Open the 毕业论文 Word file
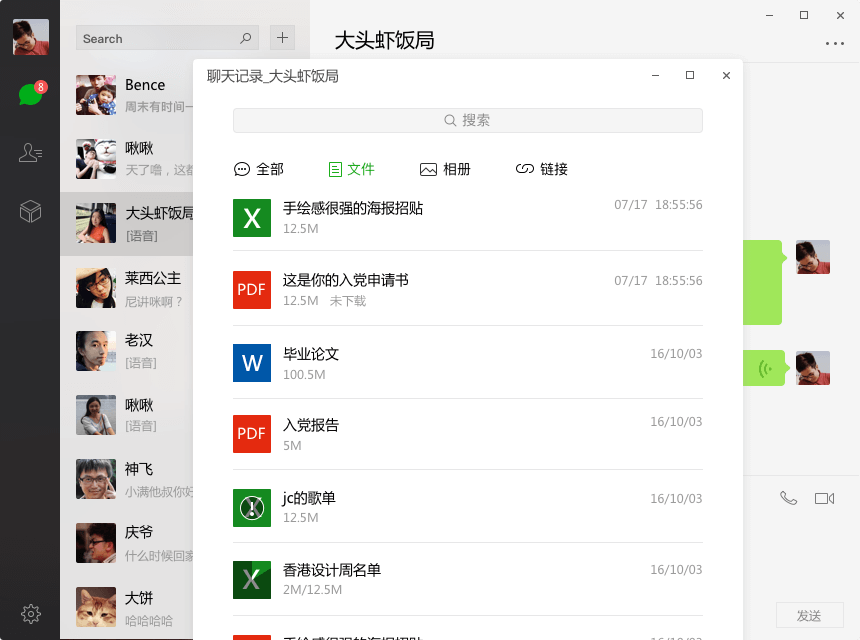This screenshot has height=640, width=860. [468, 363]
